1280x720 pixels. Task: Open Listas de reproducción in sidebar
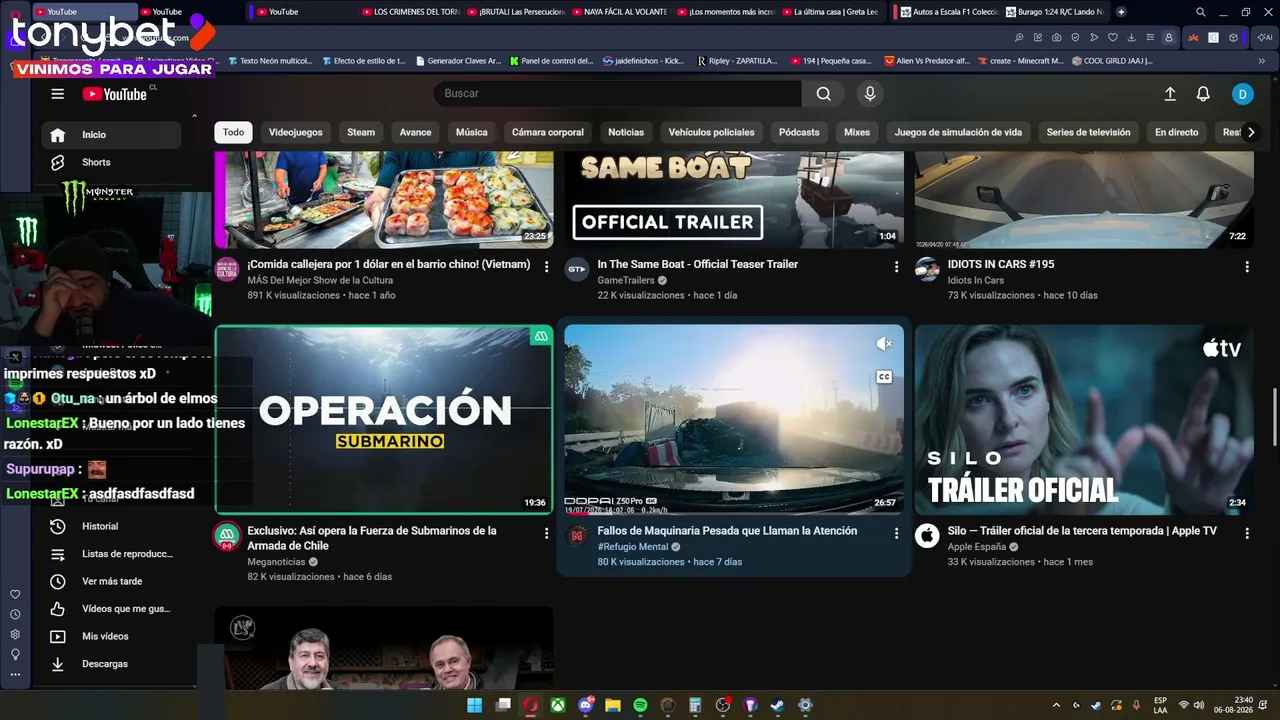coord(112,554)
